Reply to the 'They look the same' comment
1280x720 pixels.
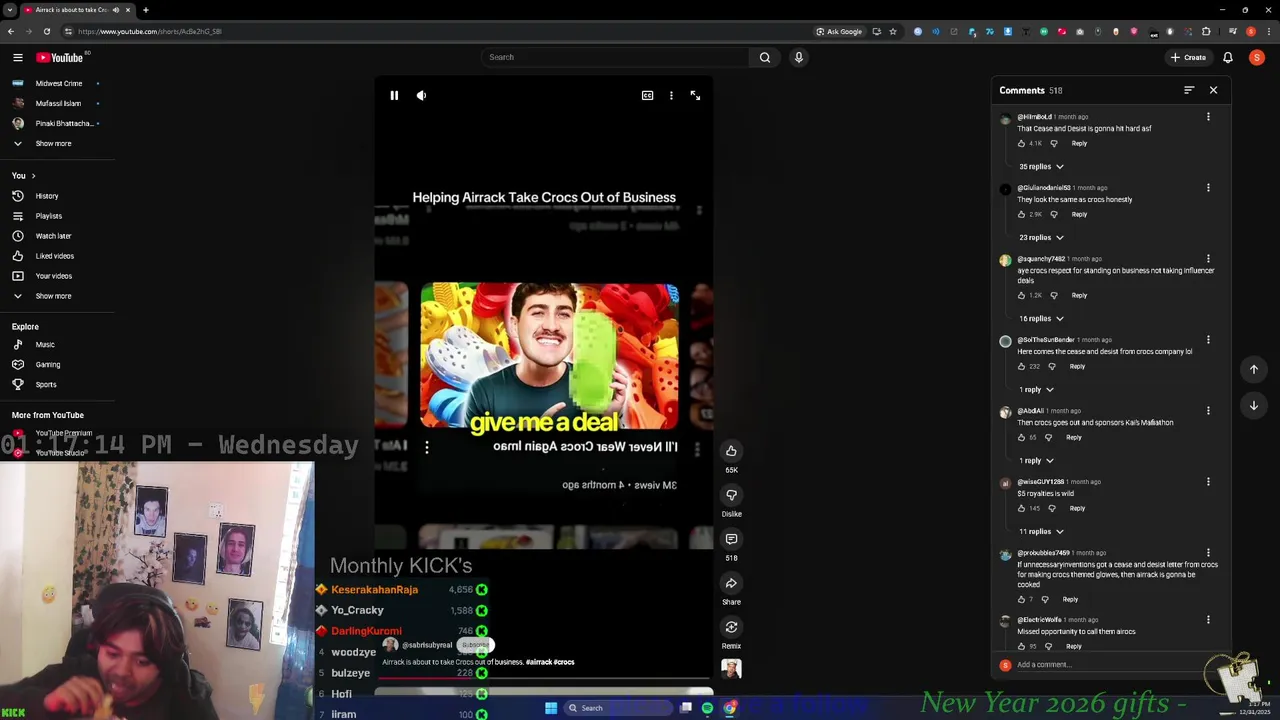click(1079, 214)
